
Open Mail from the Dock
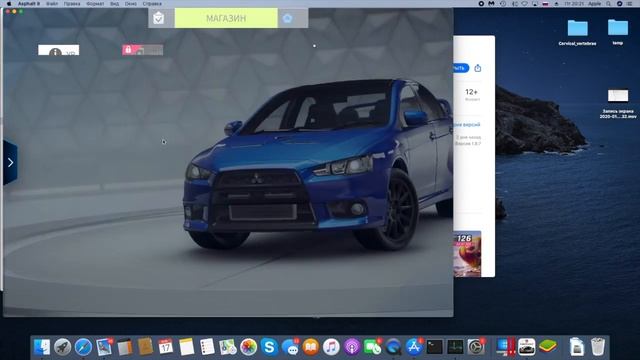tap(104, 347)
